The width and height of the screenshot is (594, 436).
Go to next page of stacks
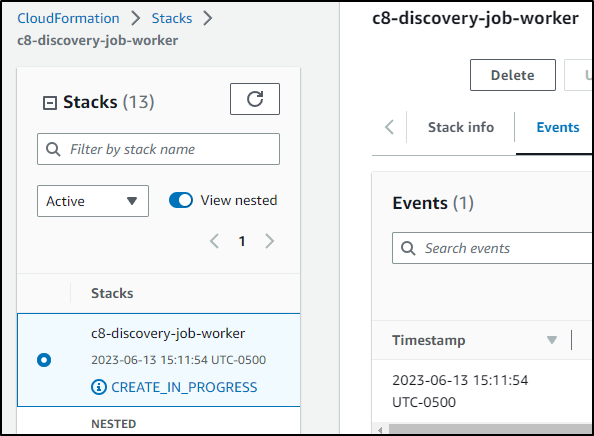point(269,241)
